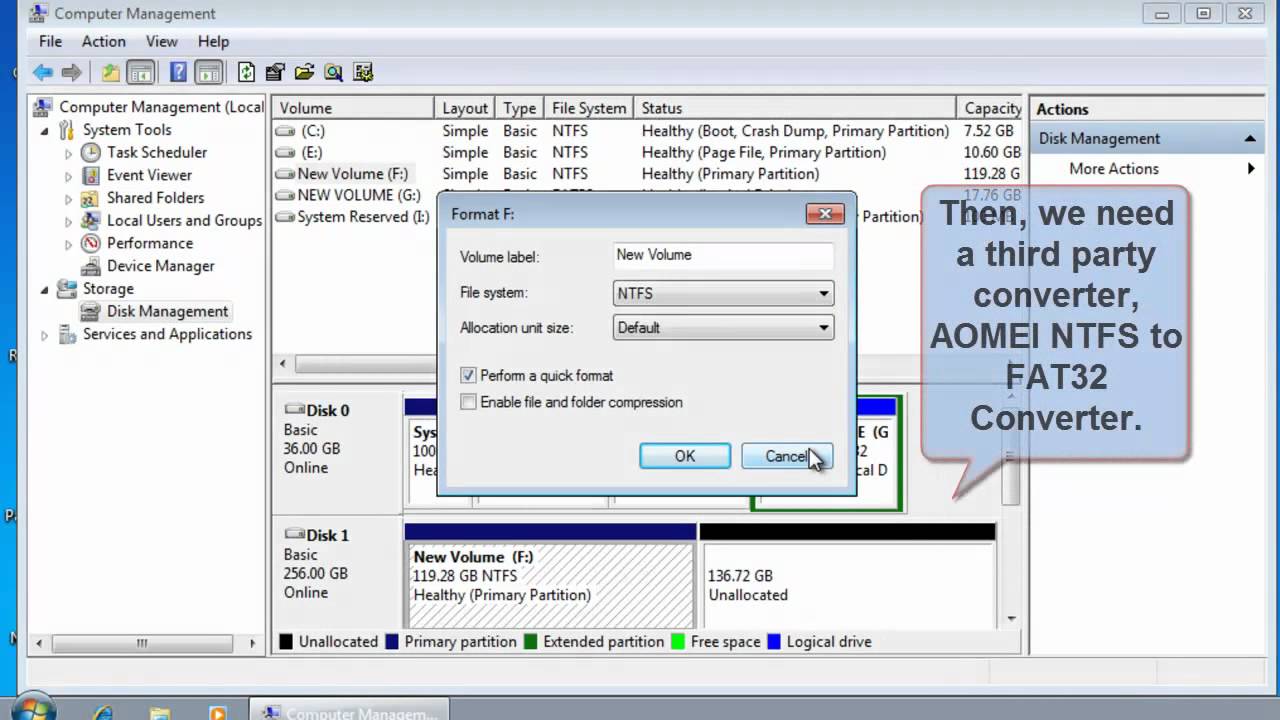Screen dimensions: 1280x720
Task: Open Windows Media Player taskbar icon
Action: pyautogui.click(x=217, y=712)
